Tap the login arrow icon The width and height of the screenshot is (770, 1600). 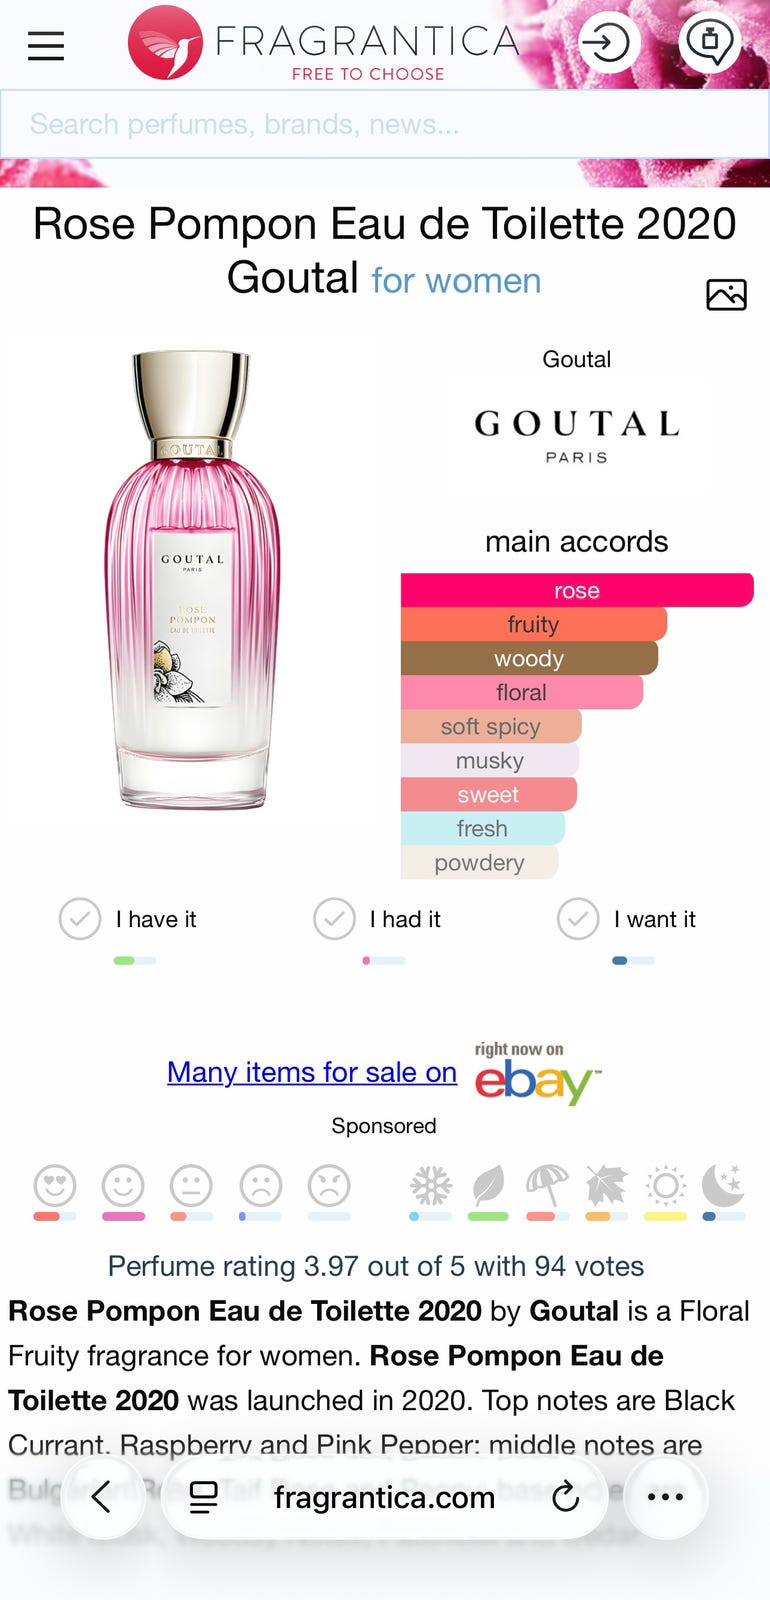609,43
